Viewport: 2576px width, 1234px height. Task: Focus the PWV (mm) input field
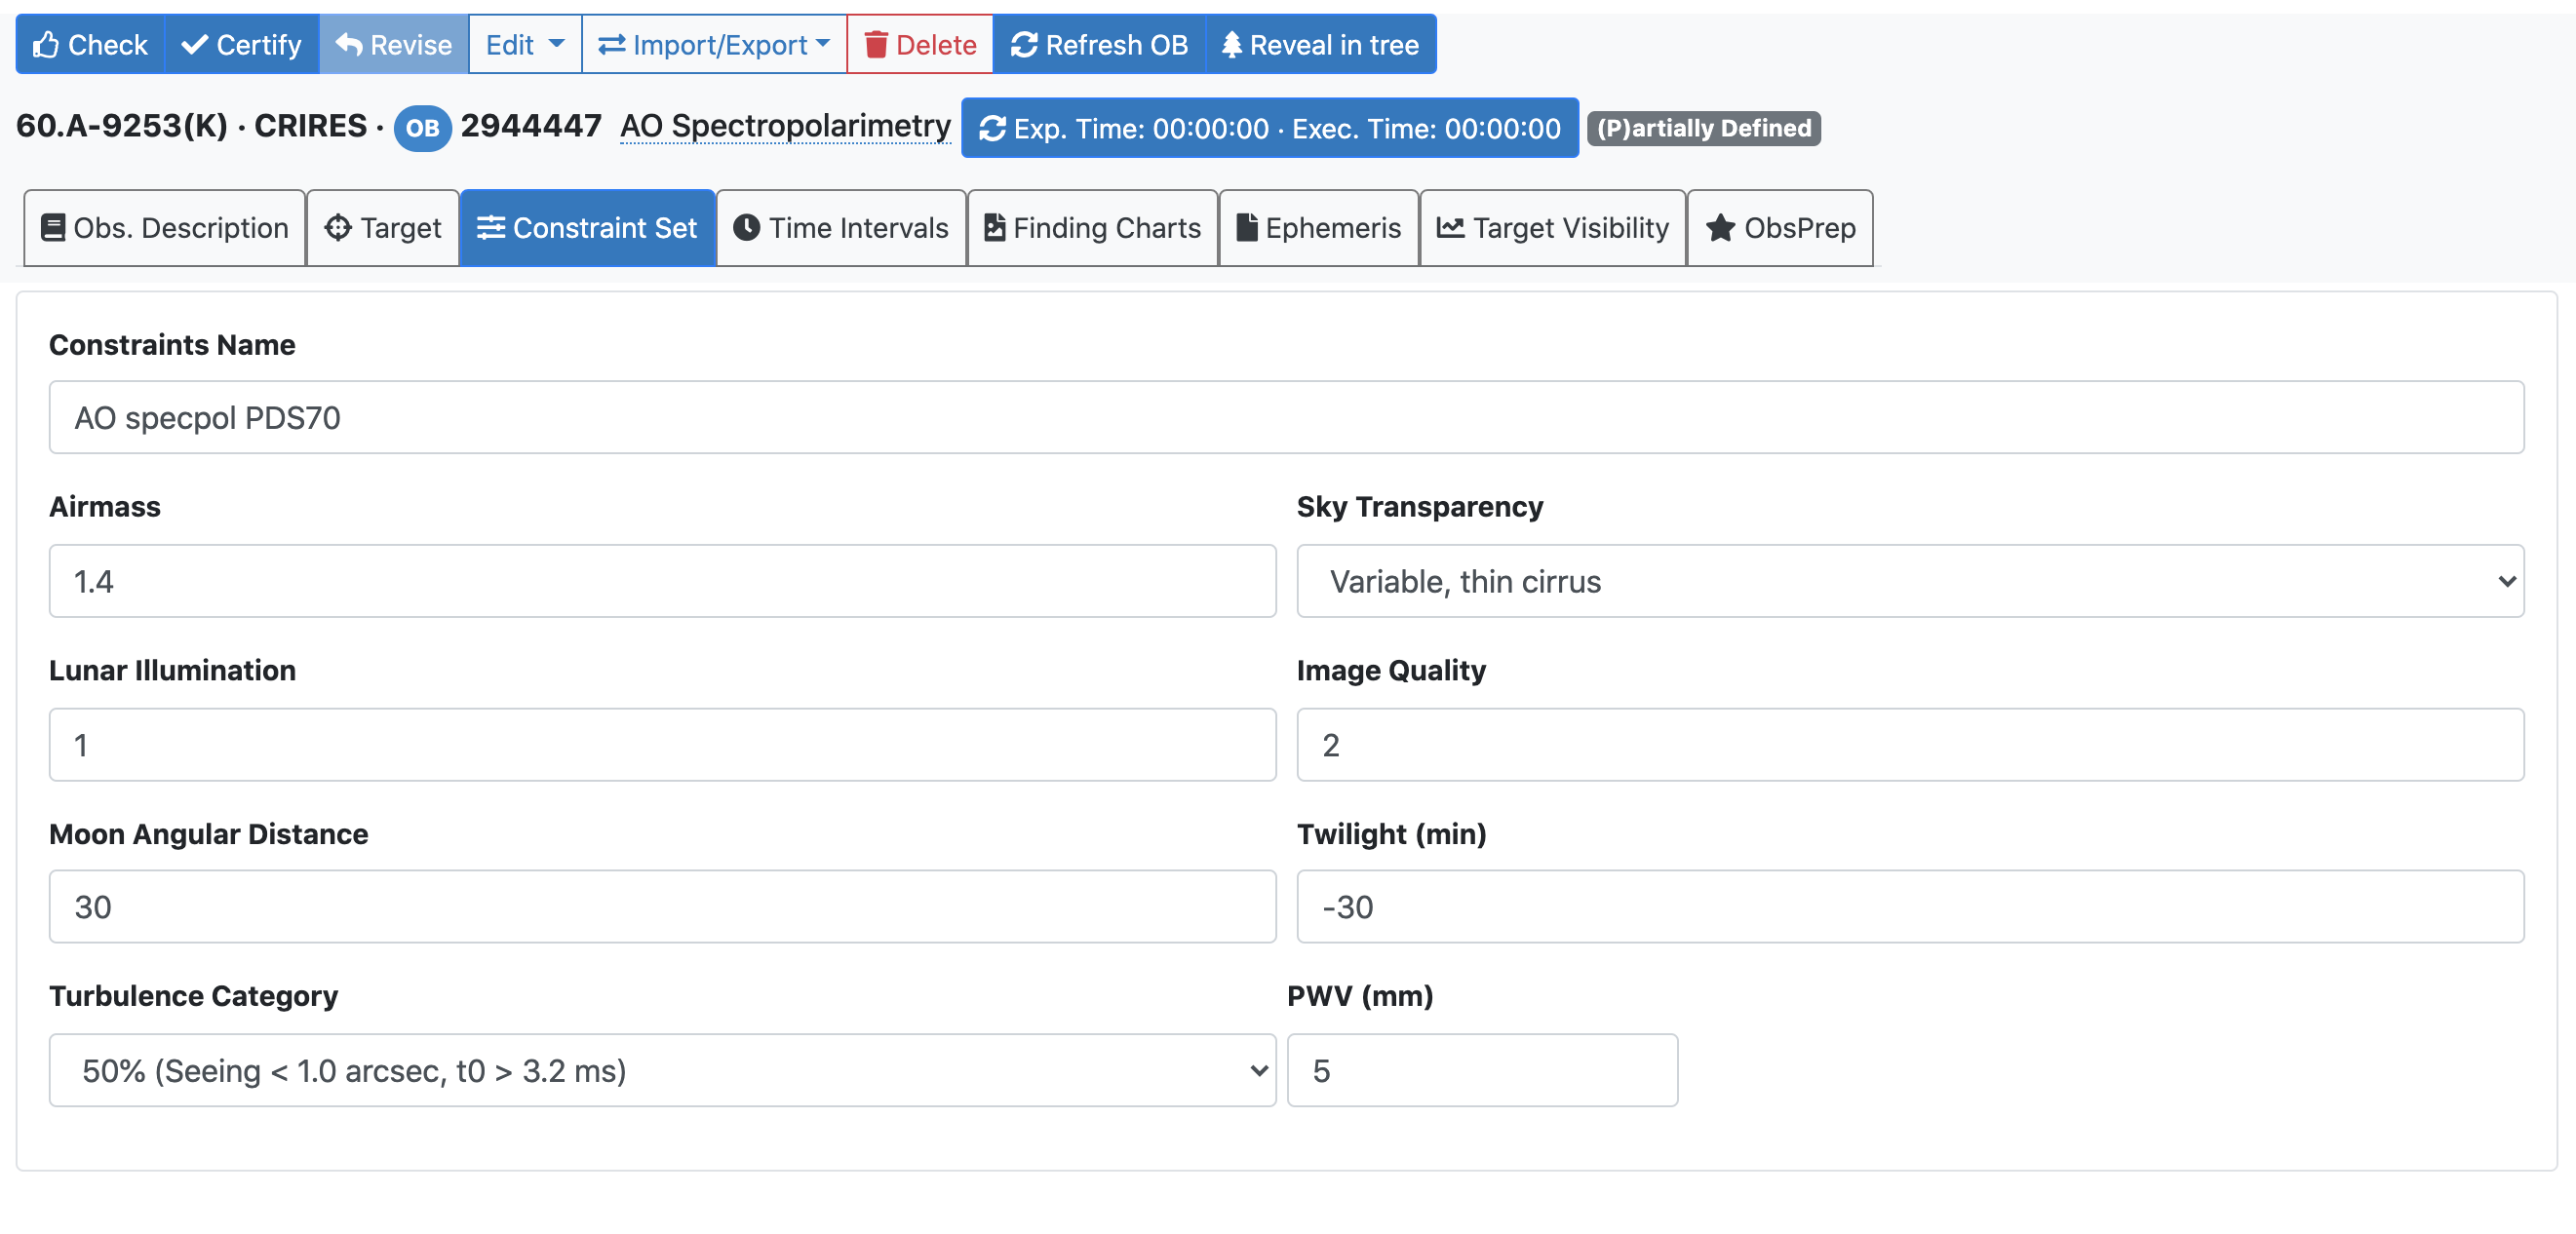(1481, 1070)
